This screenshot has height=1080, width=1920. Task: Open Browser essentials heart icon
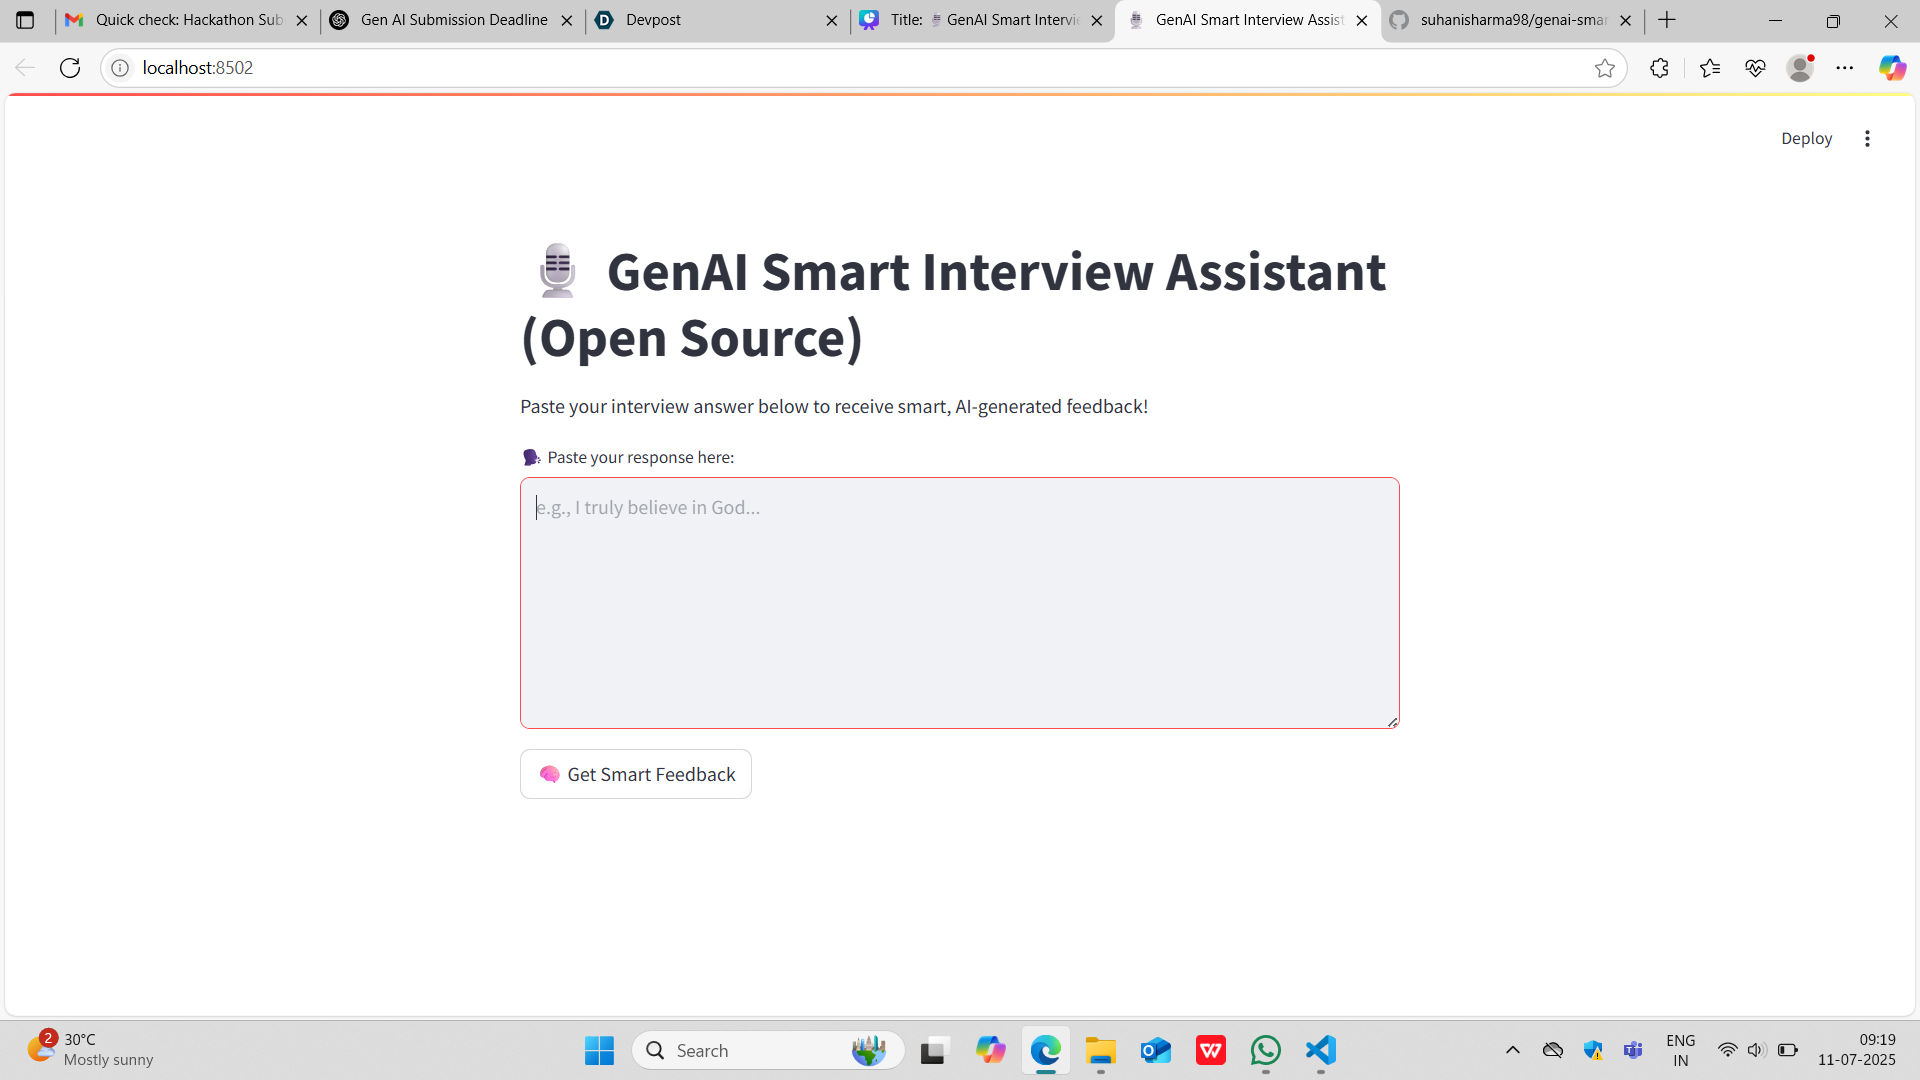pos(1755,68)
